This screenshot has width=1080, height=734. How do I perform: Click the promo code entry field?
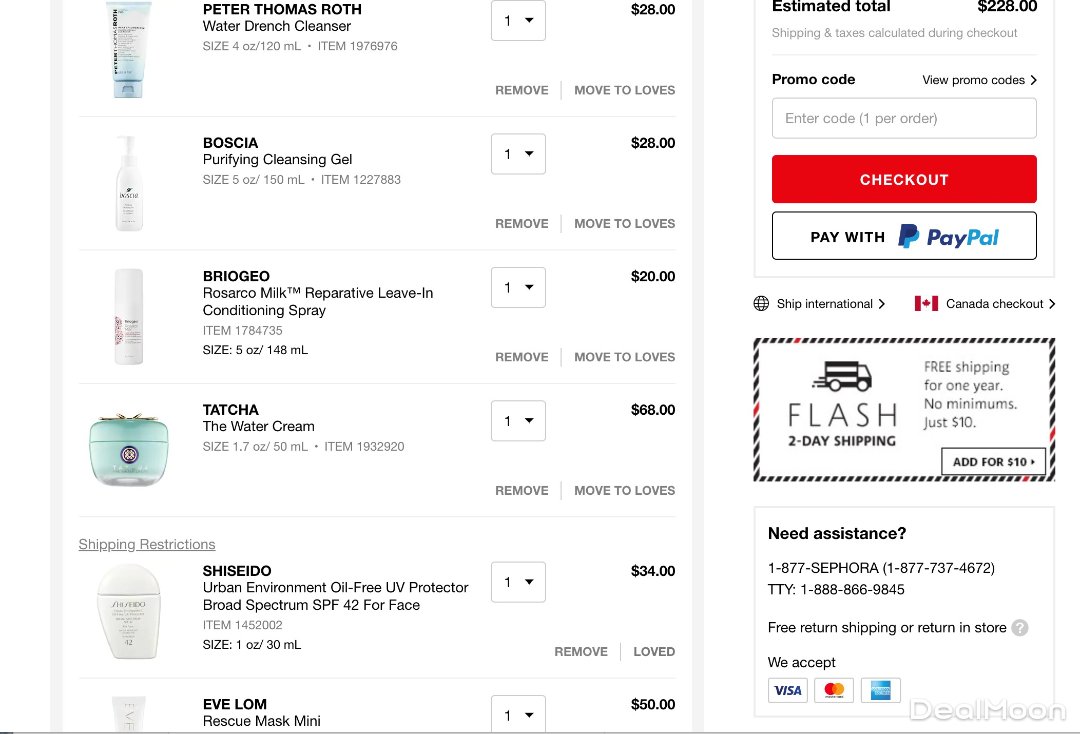(x=904, y=118)
